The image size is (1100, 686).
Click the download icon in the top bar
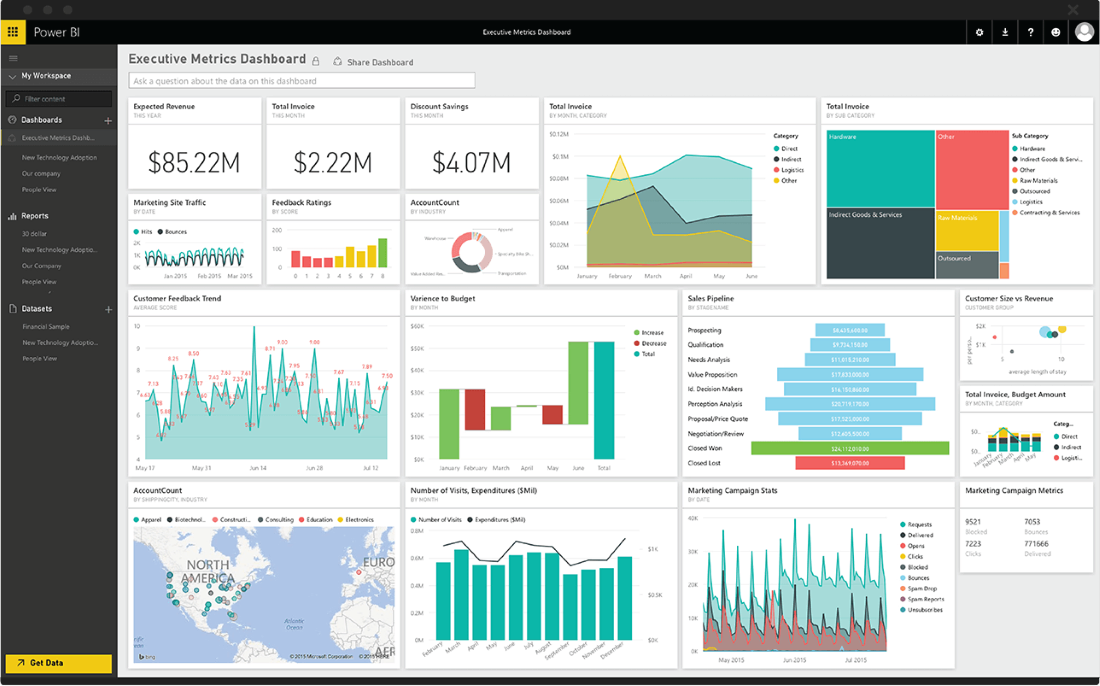tap(1005, 32)
